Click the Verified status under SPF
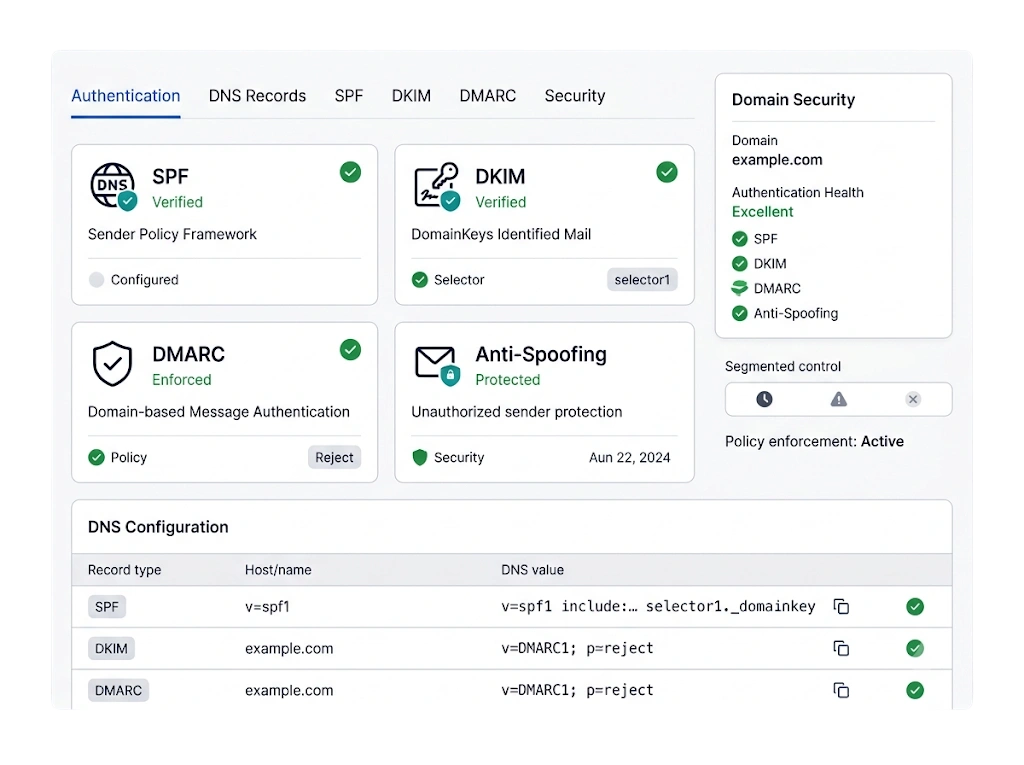1024x765 pixels. click(x=178, y=202)
